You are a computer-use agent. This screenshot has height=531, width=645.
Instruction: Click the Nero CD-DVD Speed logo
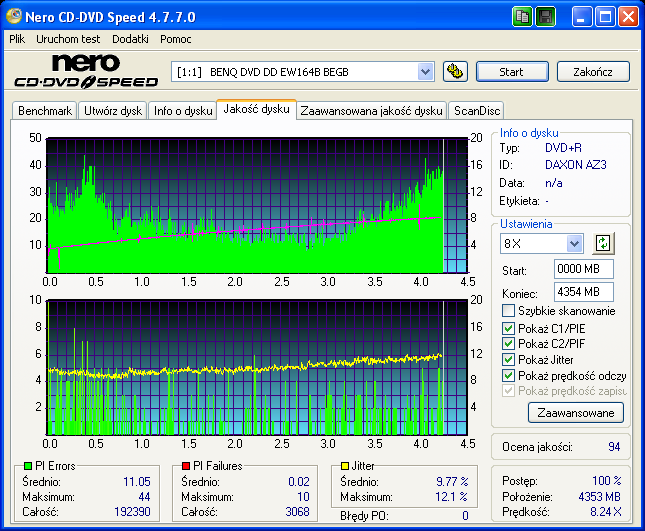(86, 71)
